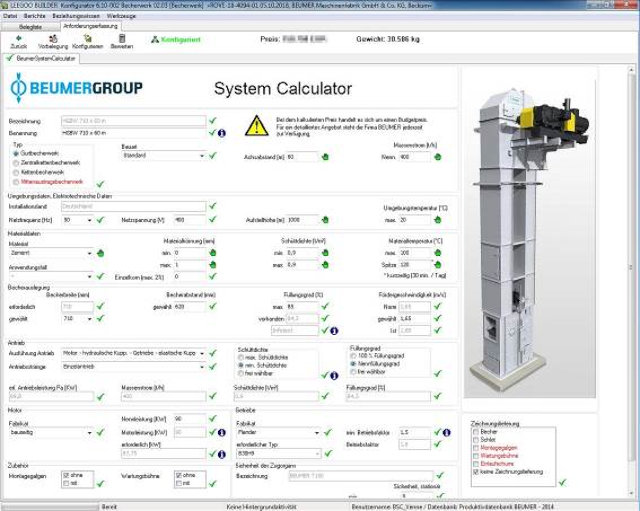Screen dimensions: 640x511
Task: Select the Zentralkettenbecherwerk radio button
Action: coord(16,163)
